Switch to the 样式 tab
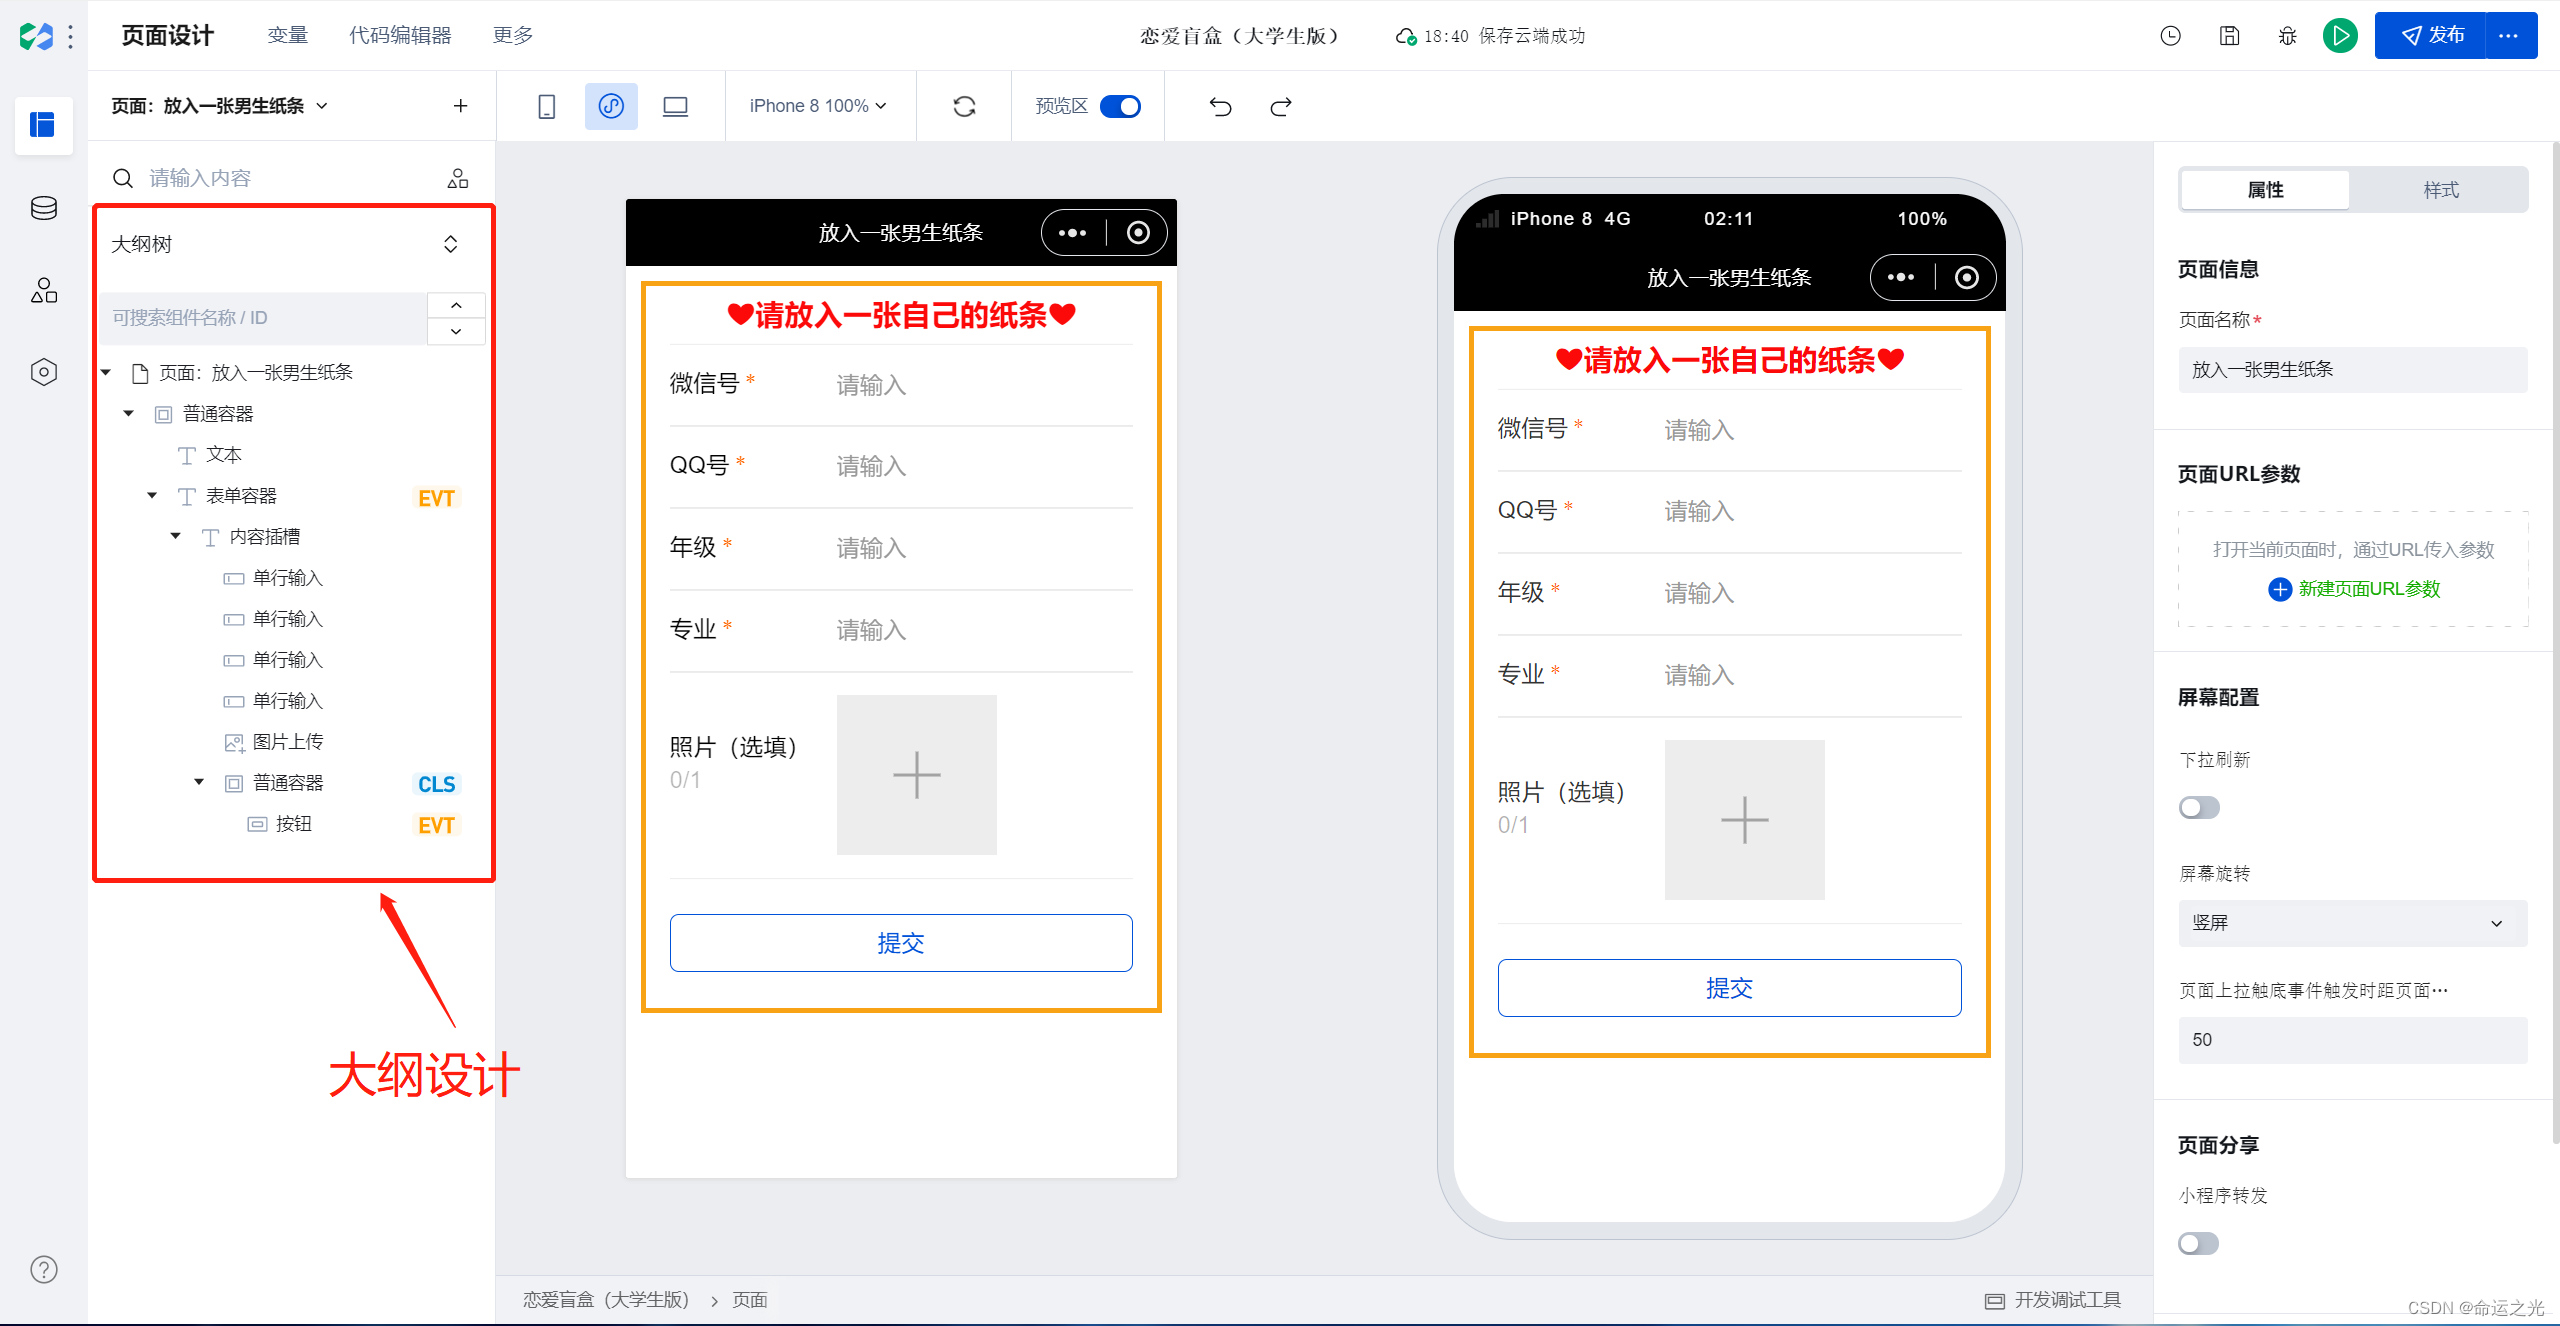This screenshot has height=1326, width=2560. (x=2440, y=190)
